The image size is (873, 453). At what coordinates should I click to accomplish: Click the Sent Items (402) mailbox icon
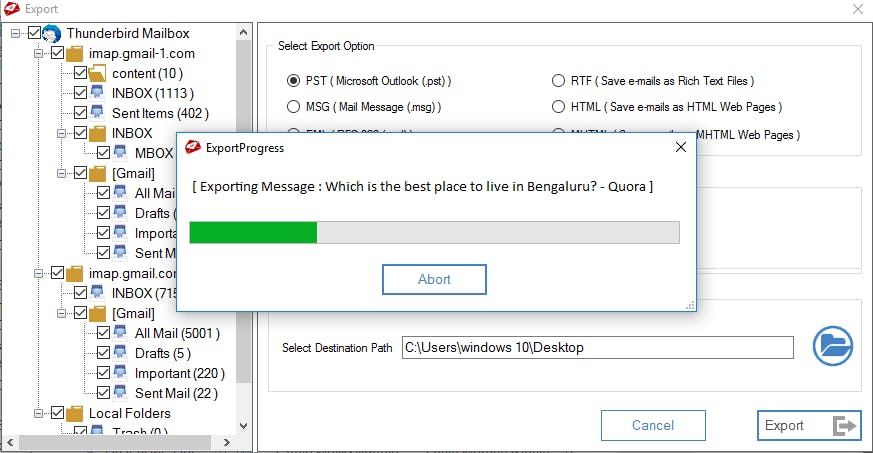(x=97, y=112)
